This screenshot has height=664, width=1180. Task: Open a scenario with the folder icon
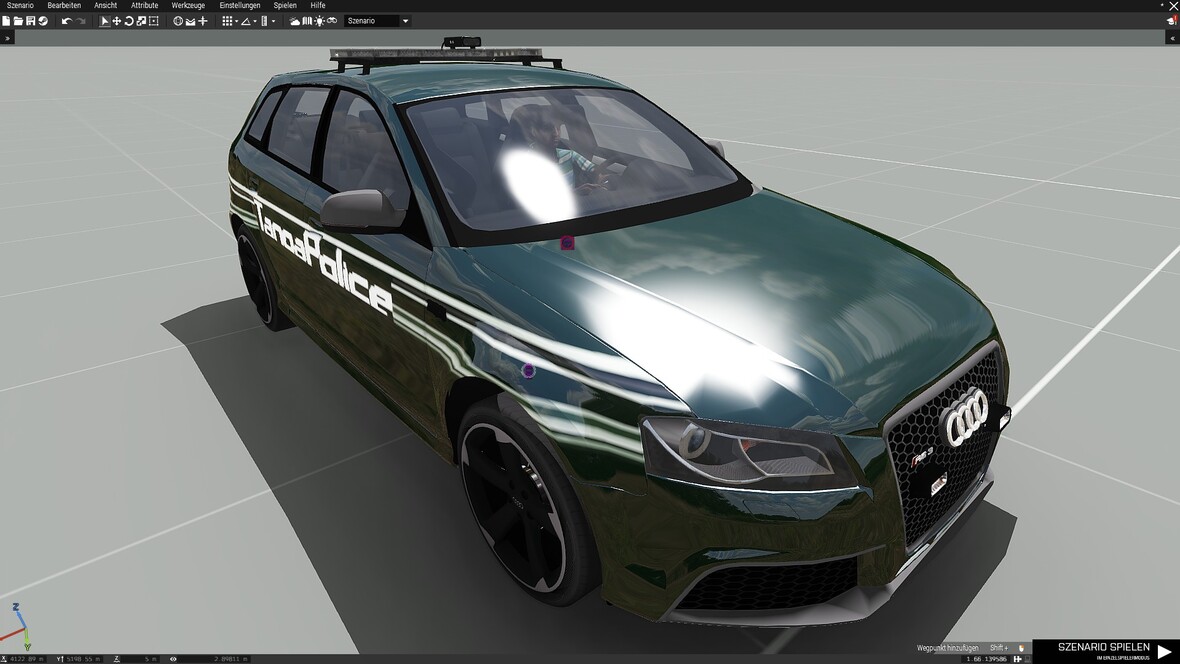tap(18, 21)
